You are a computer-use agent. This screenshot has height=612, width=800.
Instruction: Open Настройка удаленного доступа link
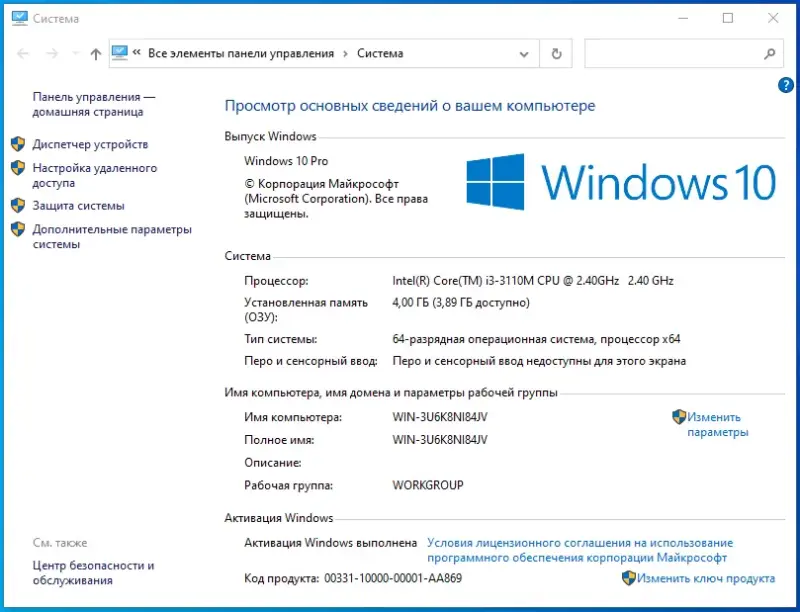(x=95, y=175)
